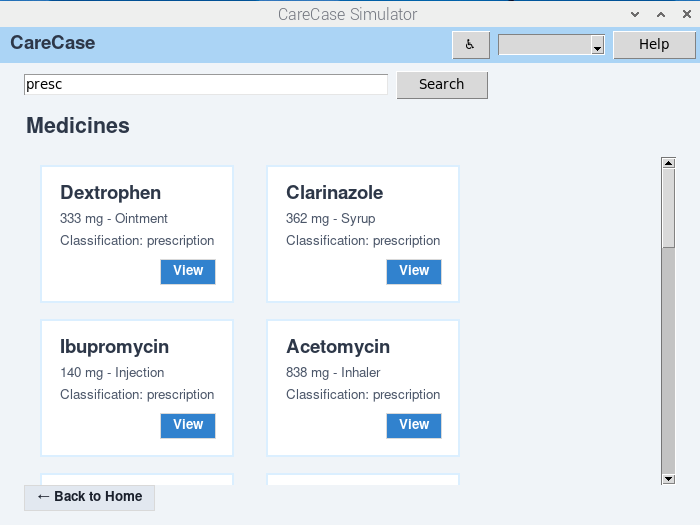
Task: View the Acetomycin medicine details
Action: pos(414,425)
